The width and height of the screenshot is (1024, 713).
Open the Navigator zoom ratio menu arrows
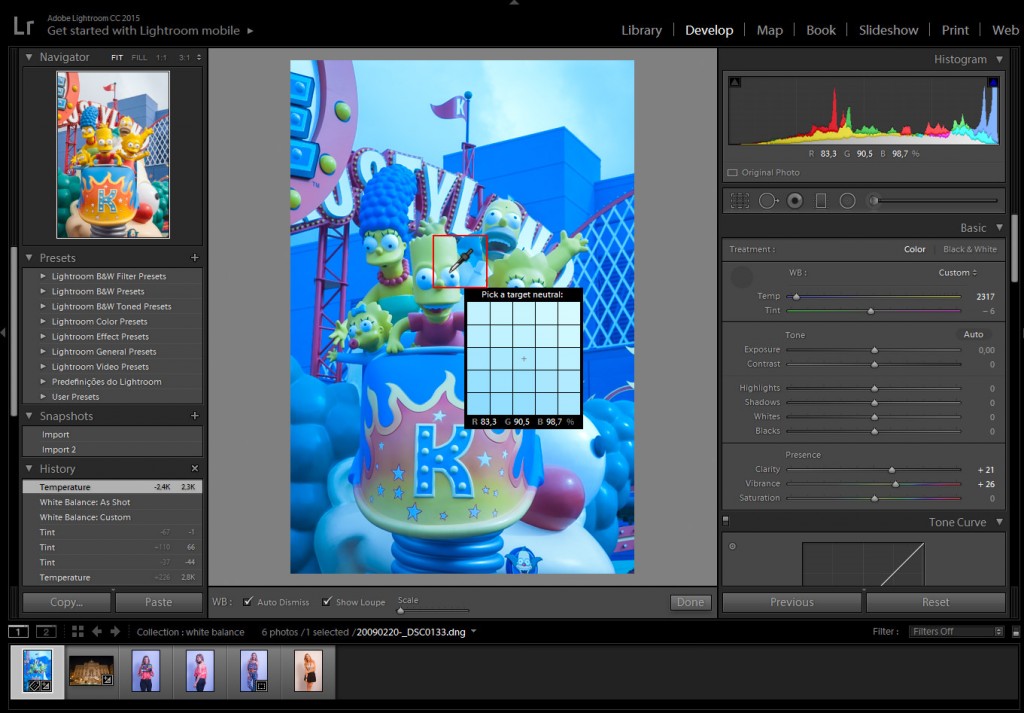199,57
